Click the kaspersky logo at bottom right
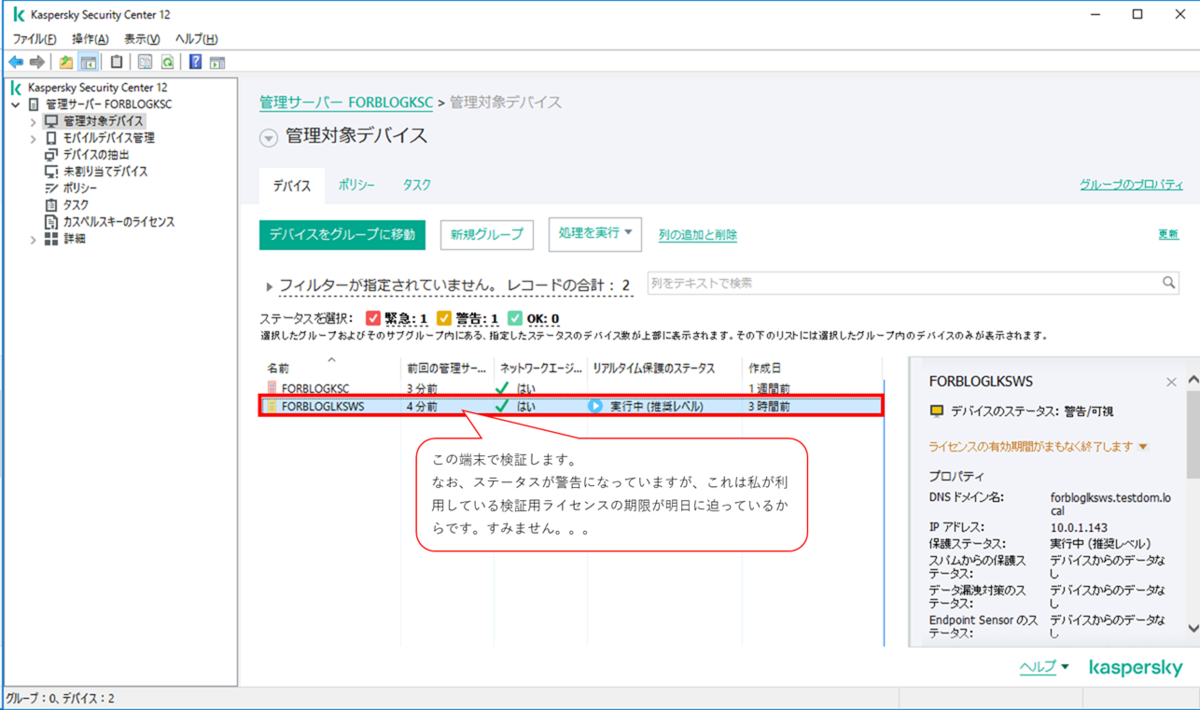 click(x=1135, y=667)
